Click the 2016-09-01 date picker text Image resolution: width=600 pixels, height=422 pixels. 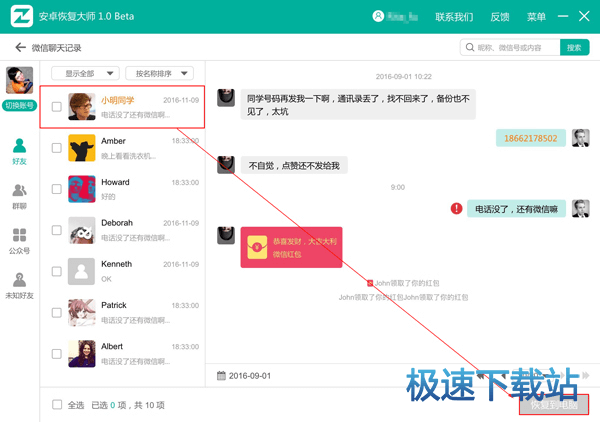pos(250,376)
